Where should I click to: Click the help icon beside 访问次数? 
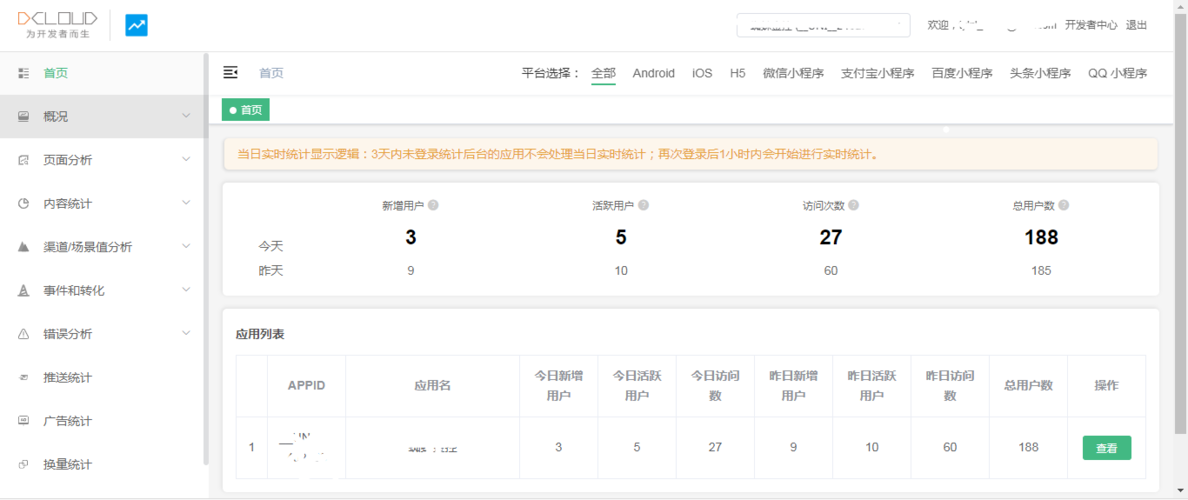click(x=853, y=205)
